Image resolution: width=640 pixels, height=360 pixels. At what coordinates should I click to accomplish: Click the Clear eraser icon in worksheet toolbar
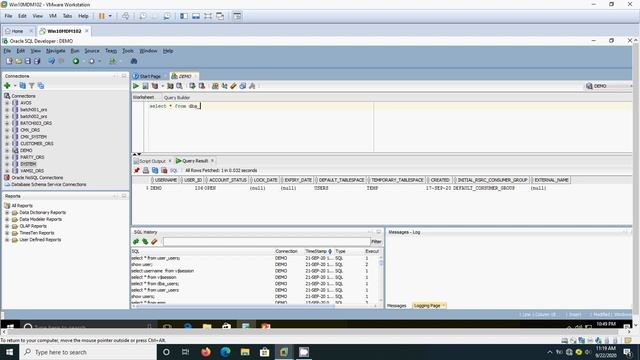(233, 86)
